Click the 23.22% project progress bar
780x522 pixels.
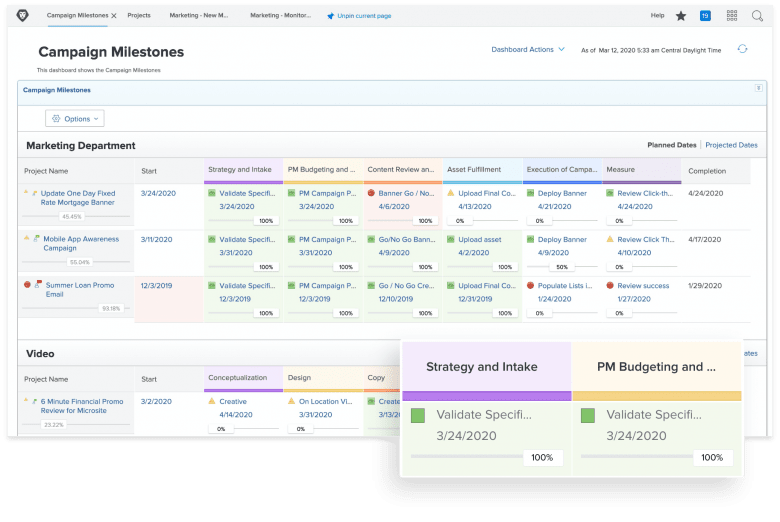[x=76, y=424]
